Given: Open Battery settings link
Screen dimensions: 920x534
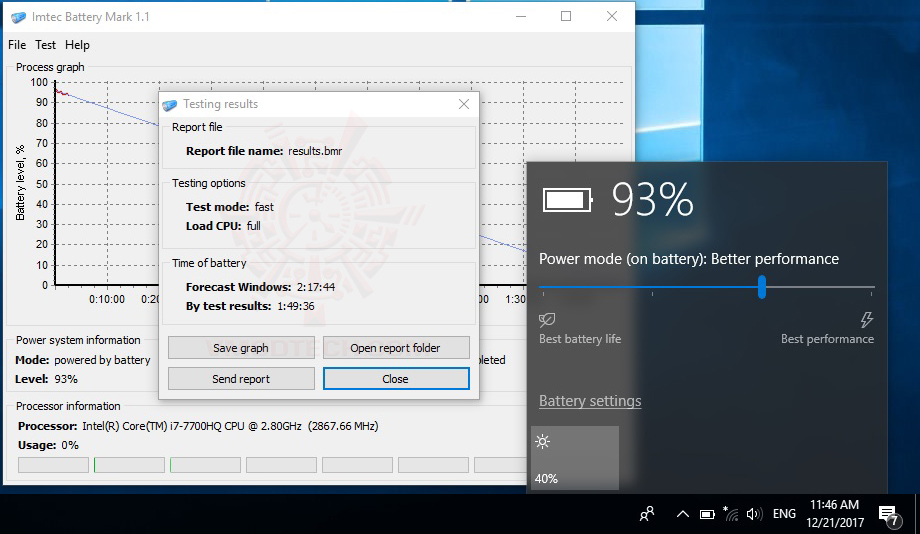Looking at the screenshot, I should click(x=590, y=401).
